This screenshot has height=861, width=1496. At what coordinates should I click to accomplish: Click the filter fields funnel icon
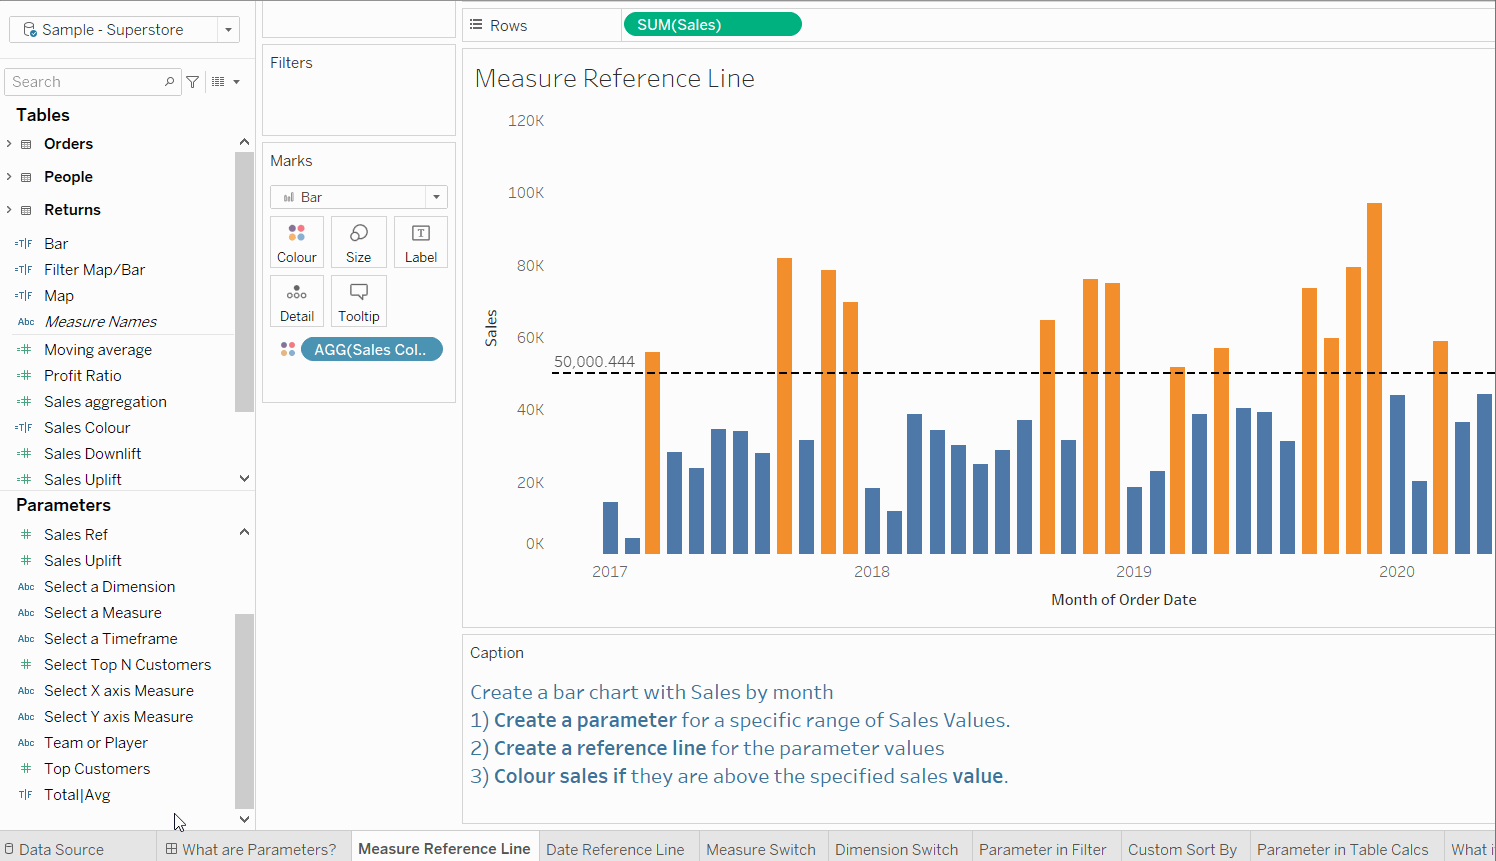pos(193,82)
